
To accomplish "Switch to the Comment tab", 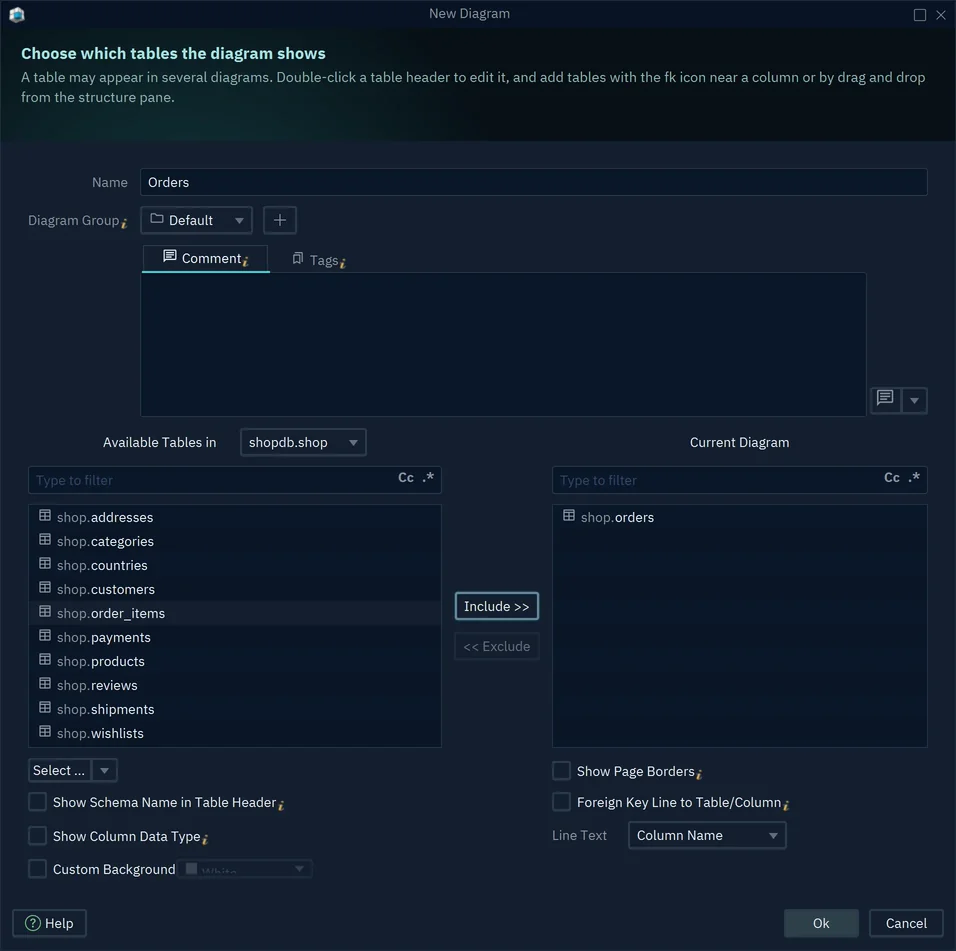I will coord(205,258).
